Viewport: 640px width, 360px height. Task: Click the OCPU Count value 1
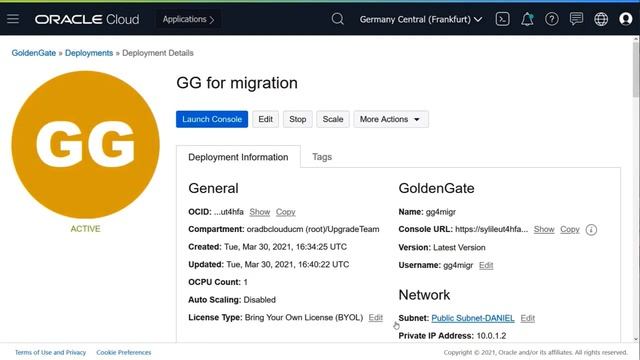pyautogui.click(x=245, y=282)
